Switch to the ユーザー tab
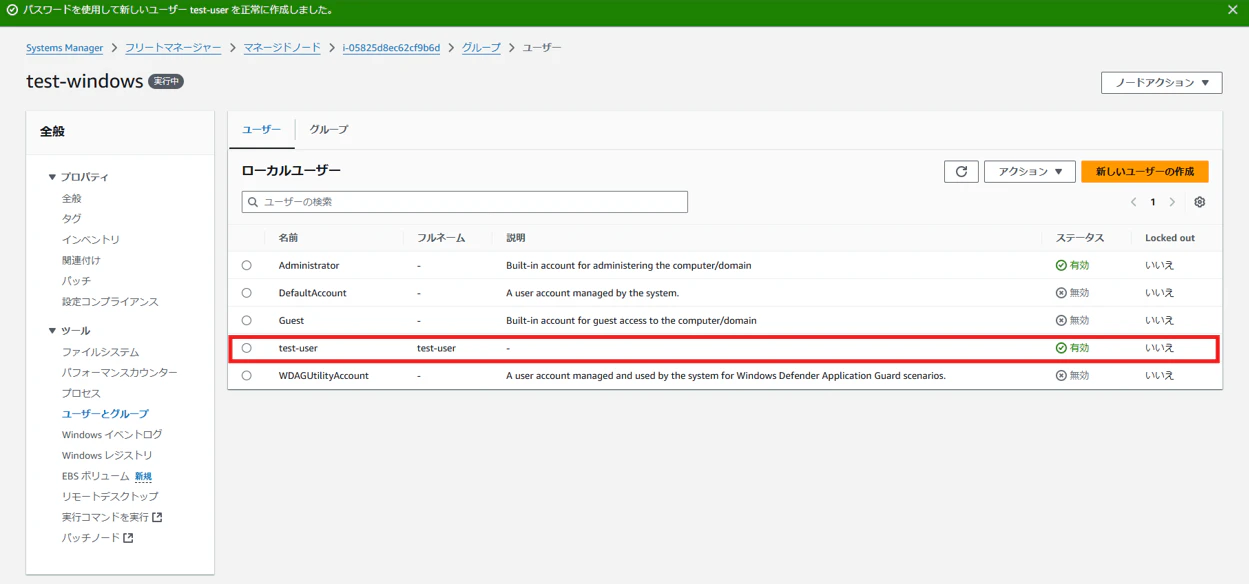 262,130
